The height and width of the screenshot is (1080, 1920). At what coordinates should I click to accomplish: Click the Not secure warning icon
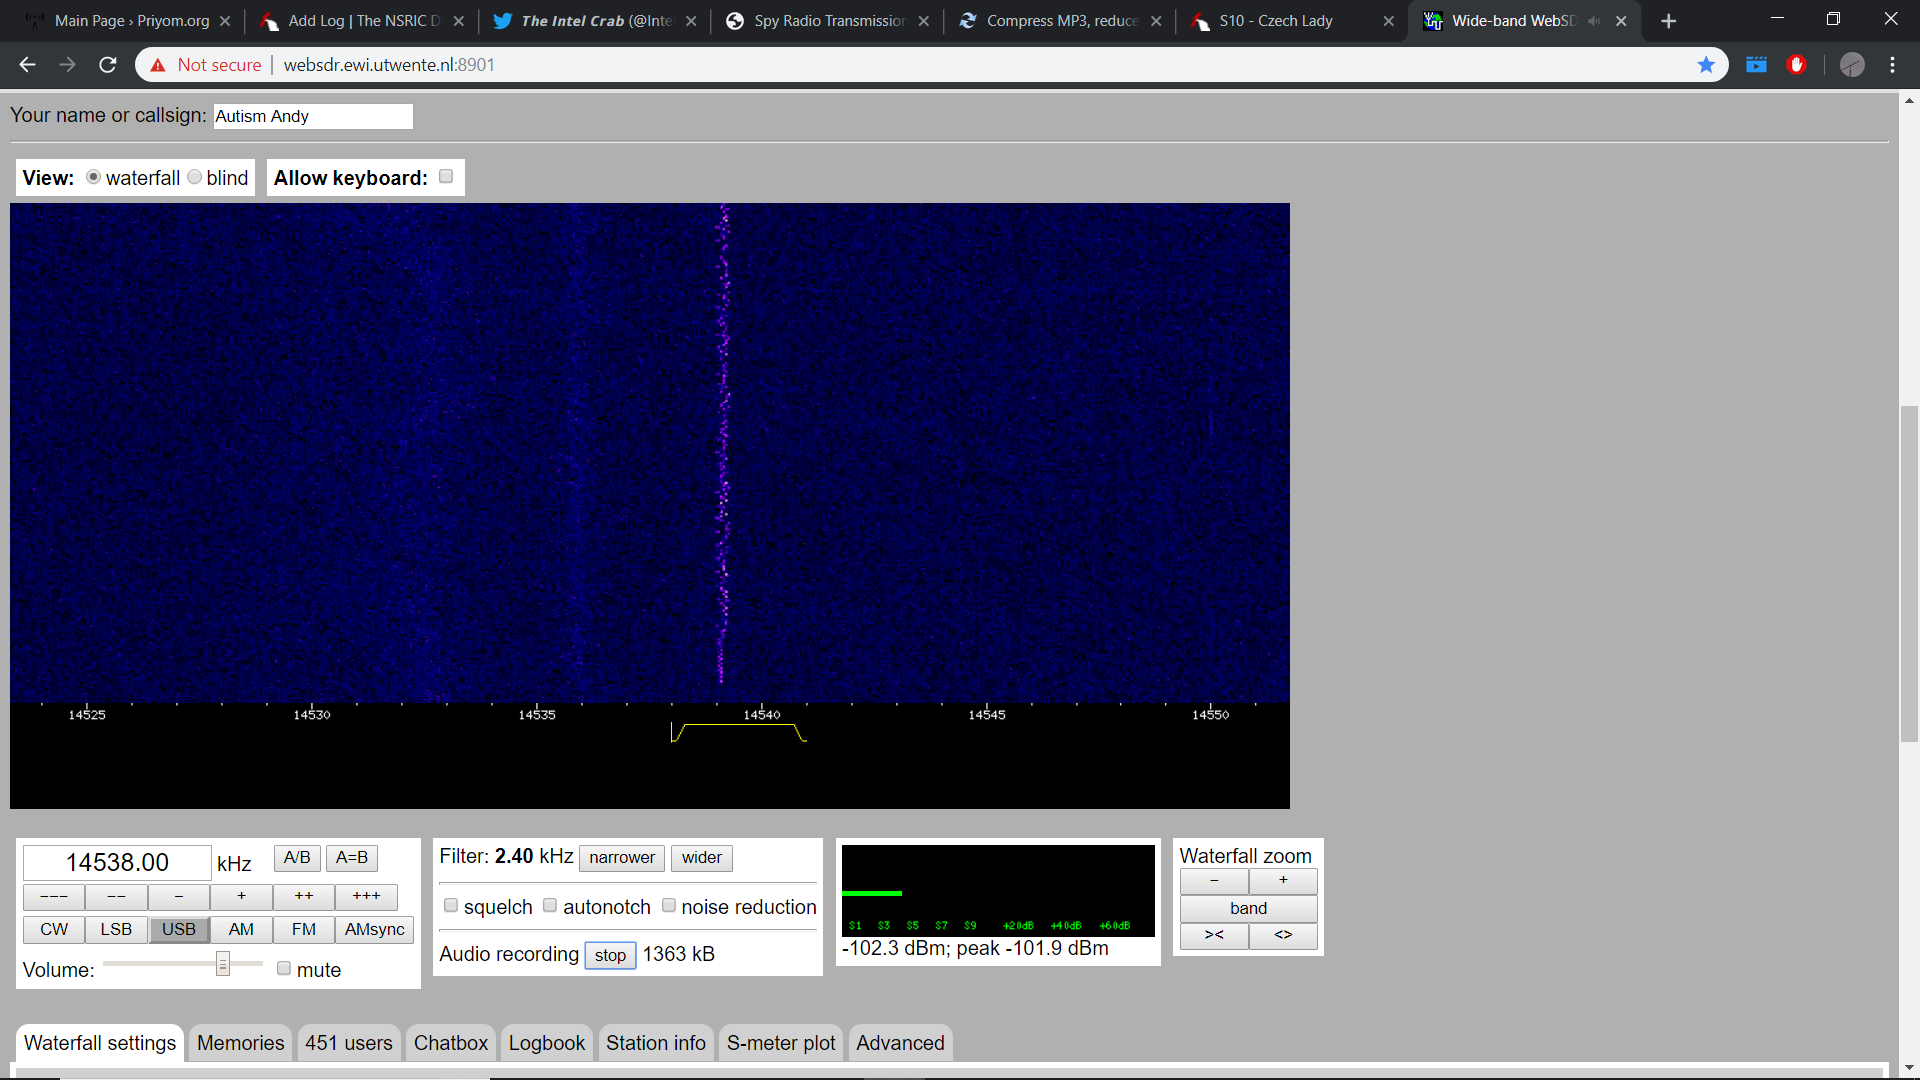[158, 65]
